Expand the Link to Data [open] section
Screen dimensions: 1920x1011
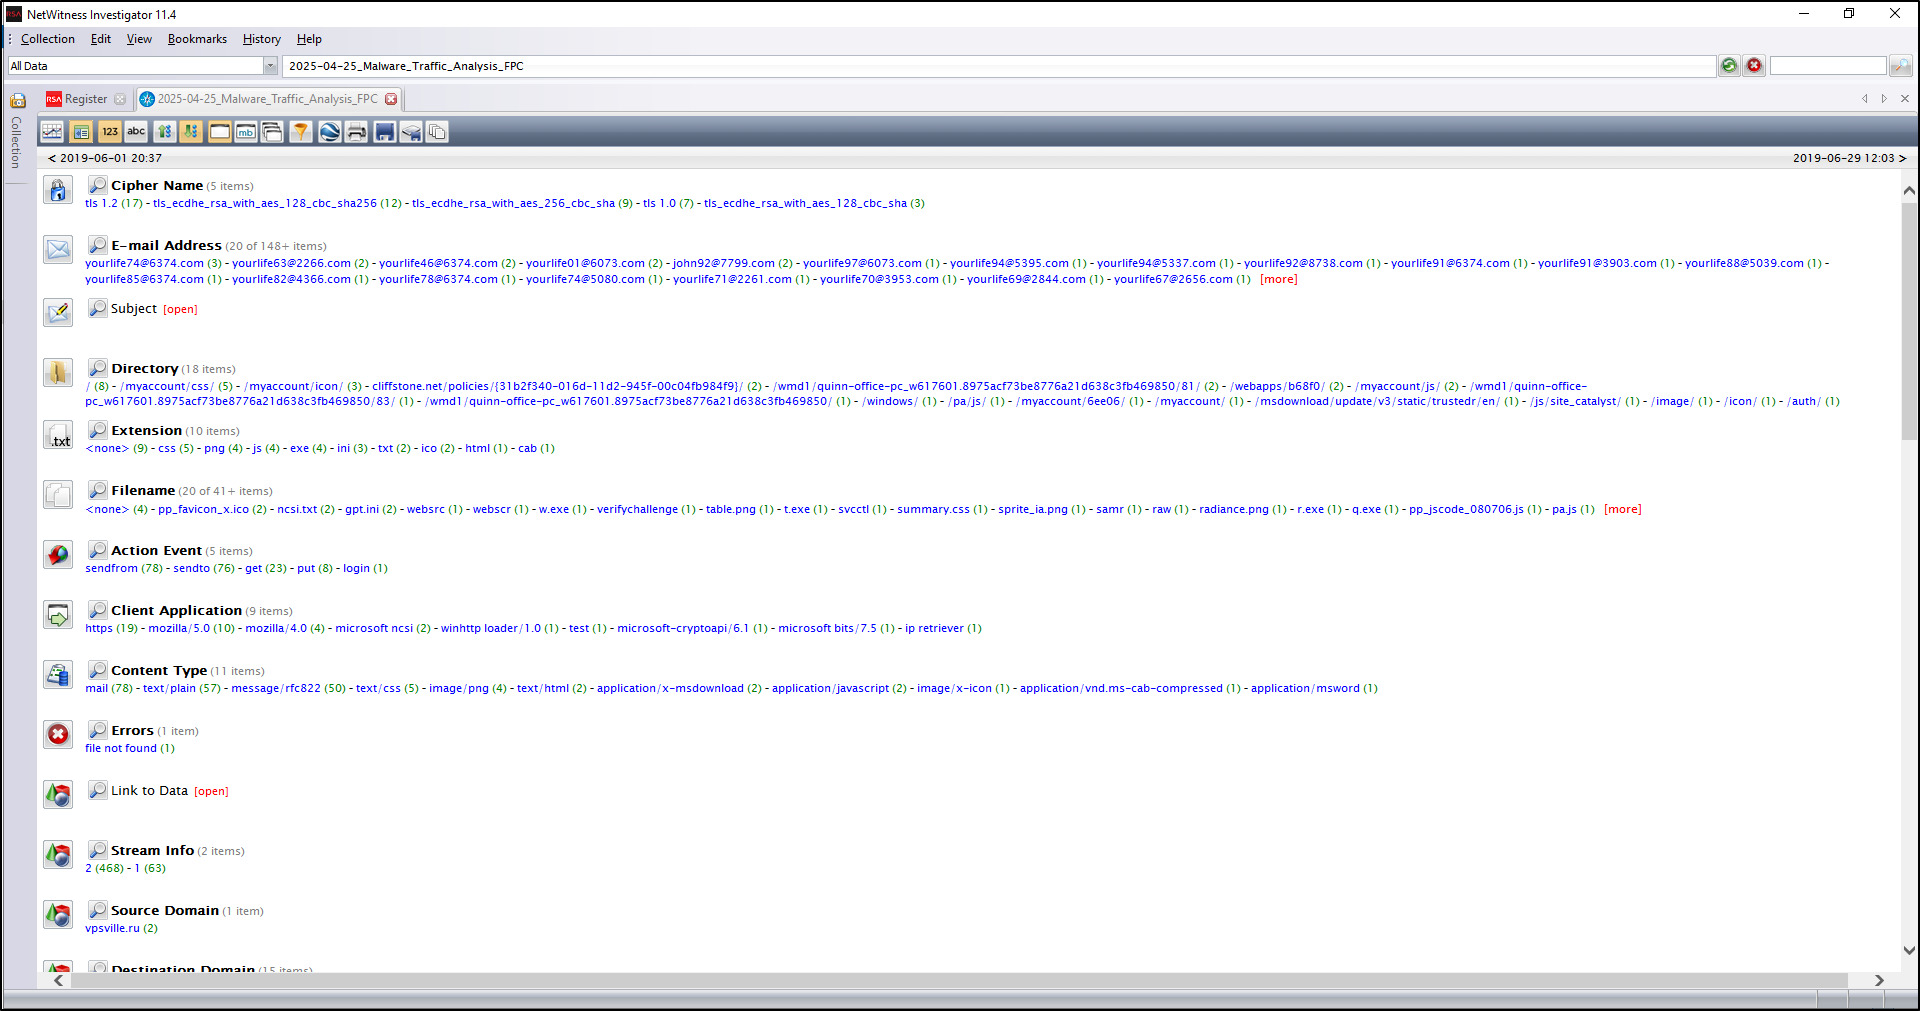(x=211, y=792)
